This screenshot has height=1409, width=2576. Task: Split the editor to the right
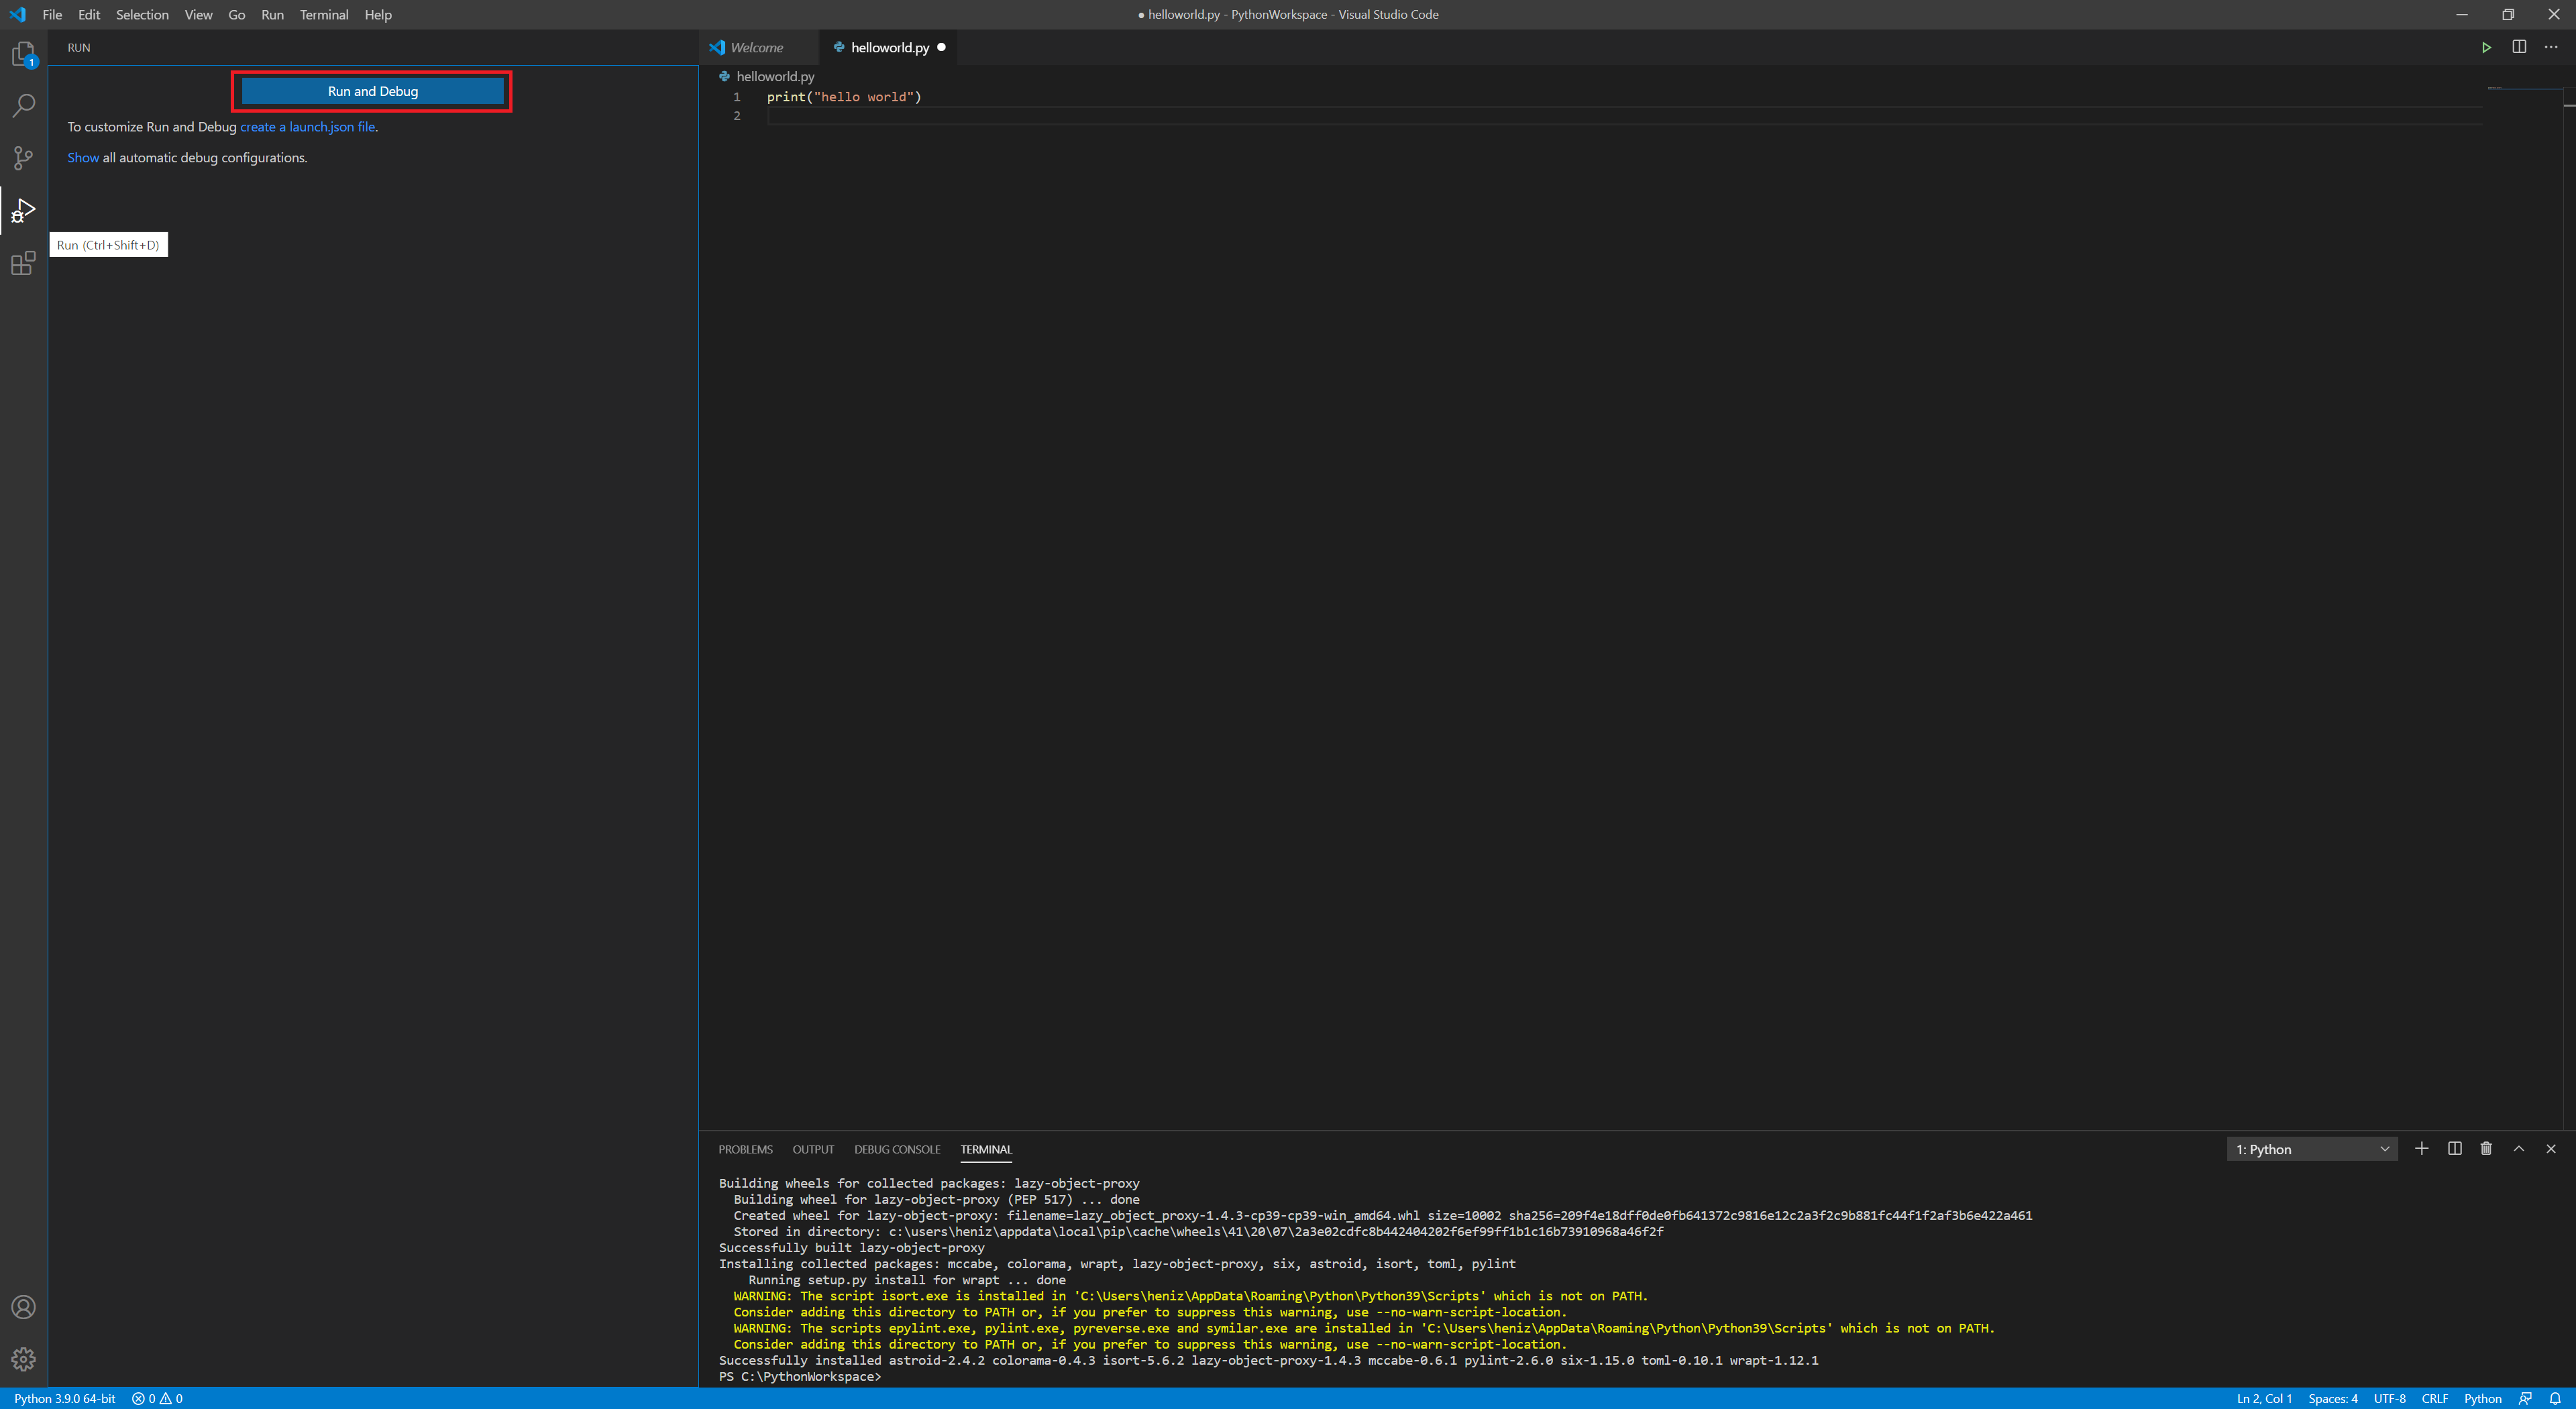pos(2519,47)
